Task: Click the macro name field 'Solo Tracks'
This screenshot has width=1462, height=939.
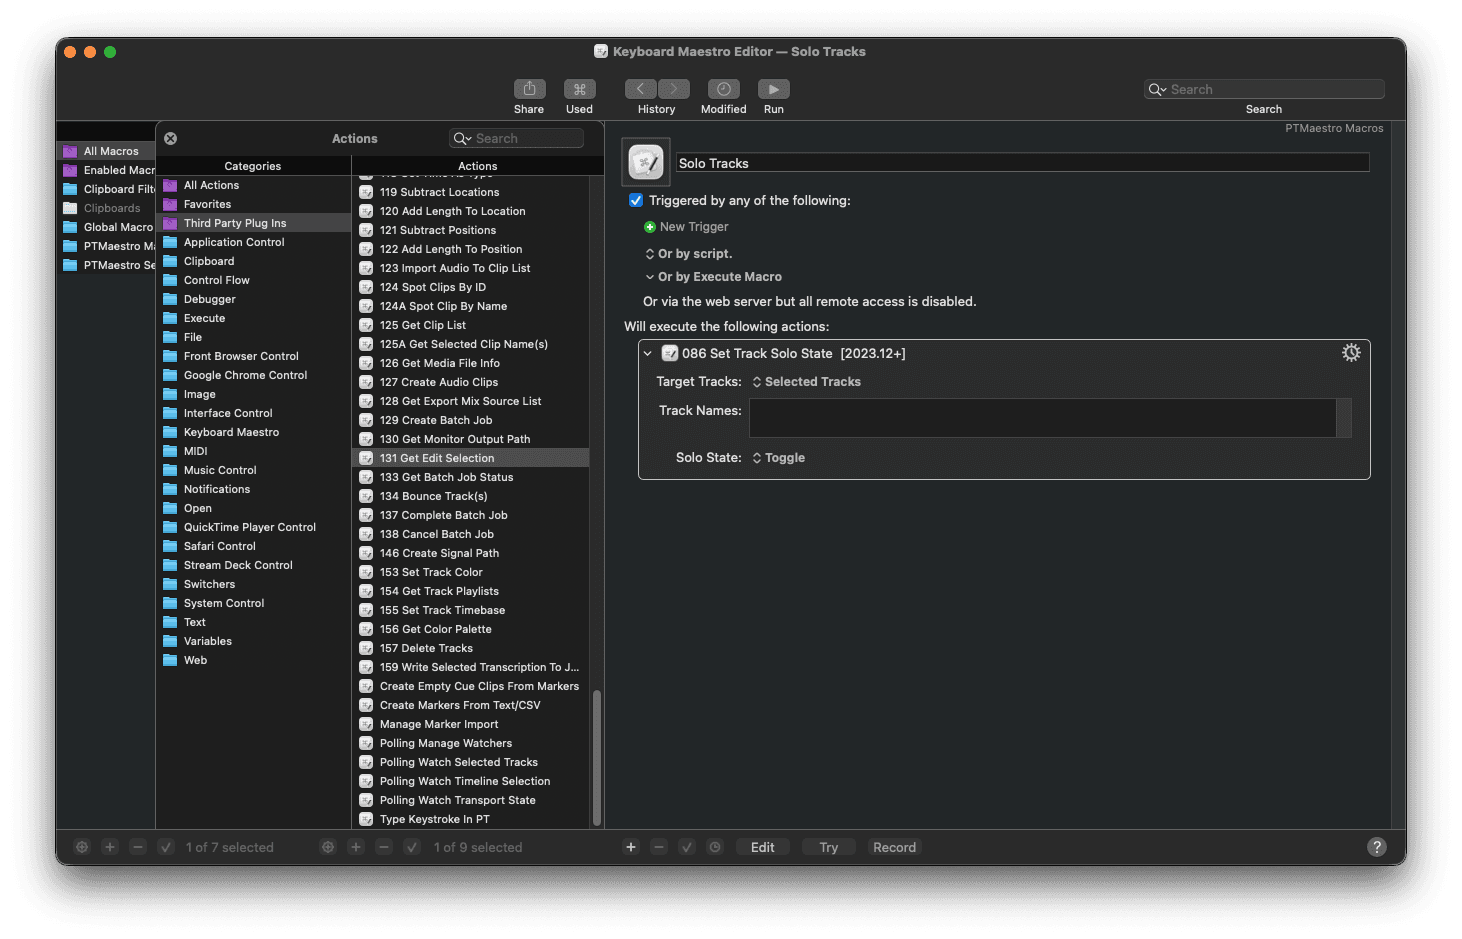Action: [x=1022, y=163]
